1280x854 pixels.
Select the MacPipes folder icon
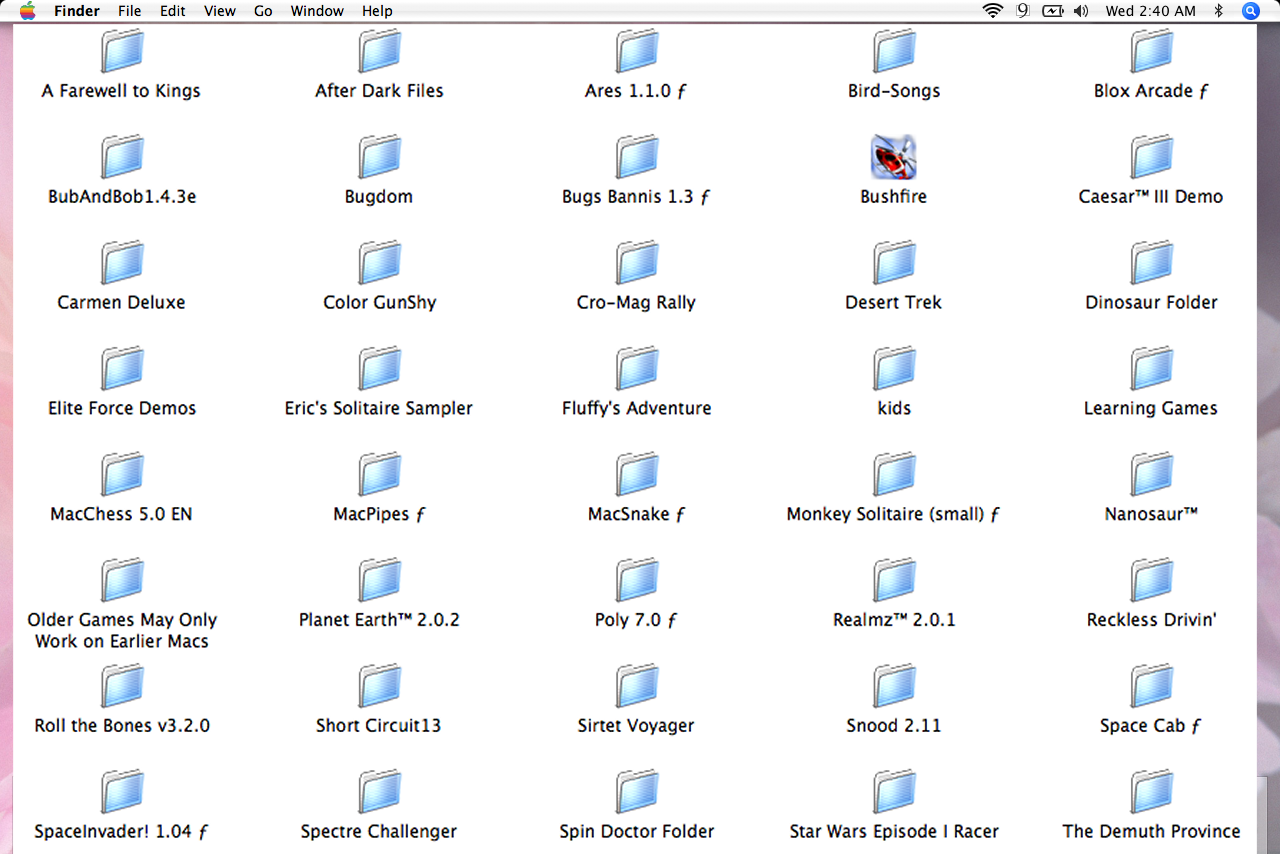(x=380, y=474)
